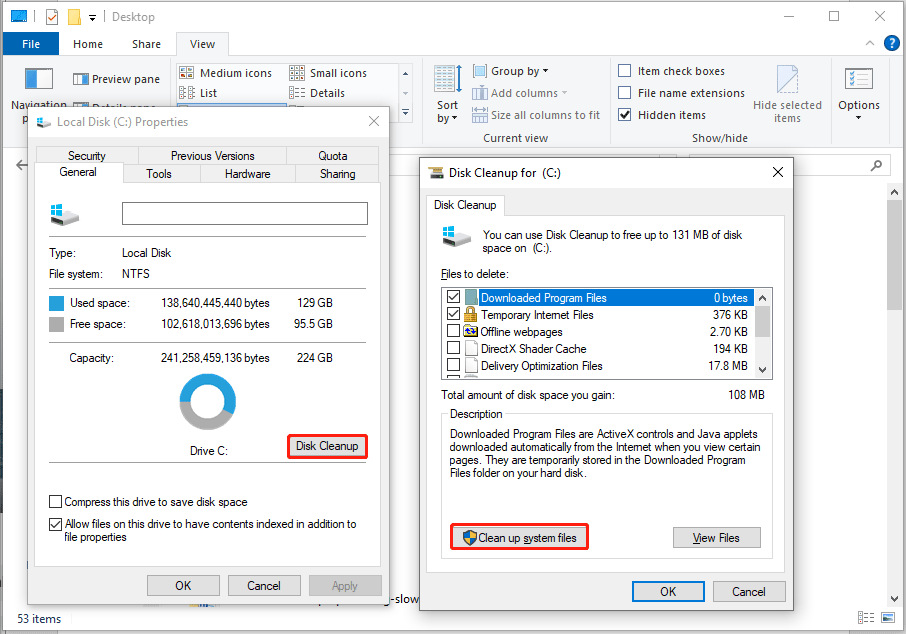Click the layout gallery up arrow

(406, 73)
